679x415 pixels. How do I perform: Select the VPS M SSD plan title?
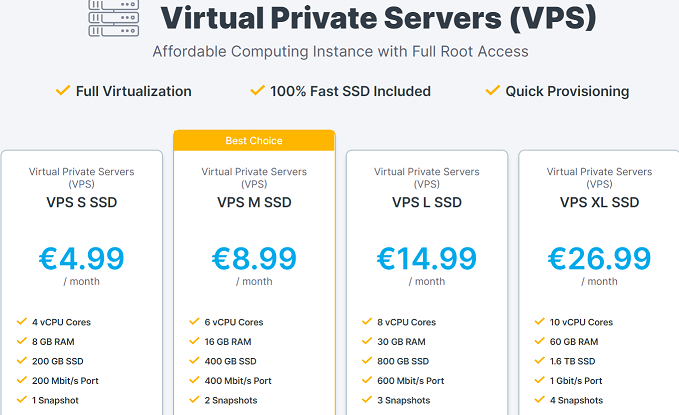click(x=254, y=202)
